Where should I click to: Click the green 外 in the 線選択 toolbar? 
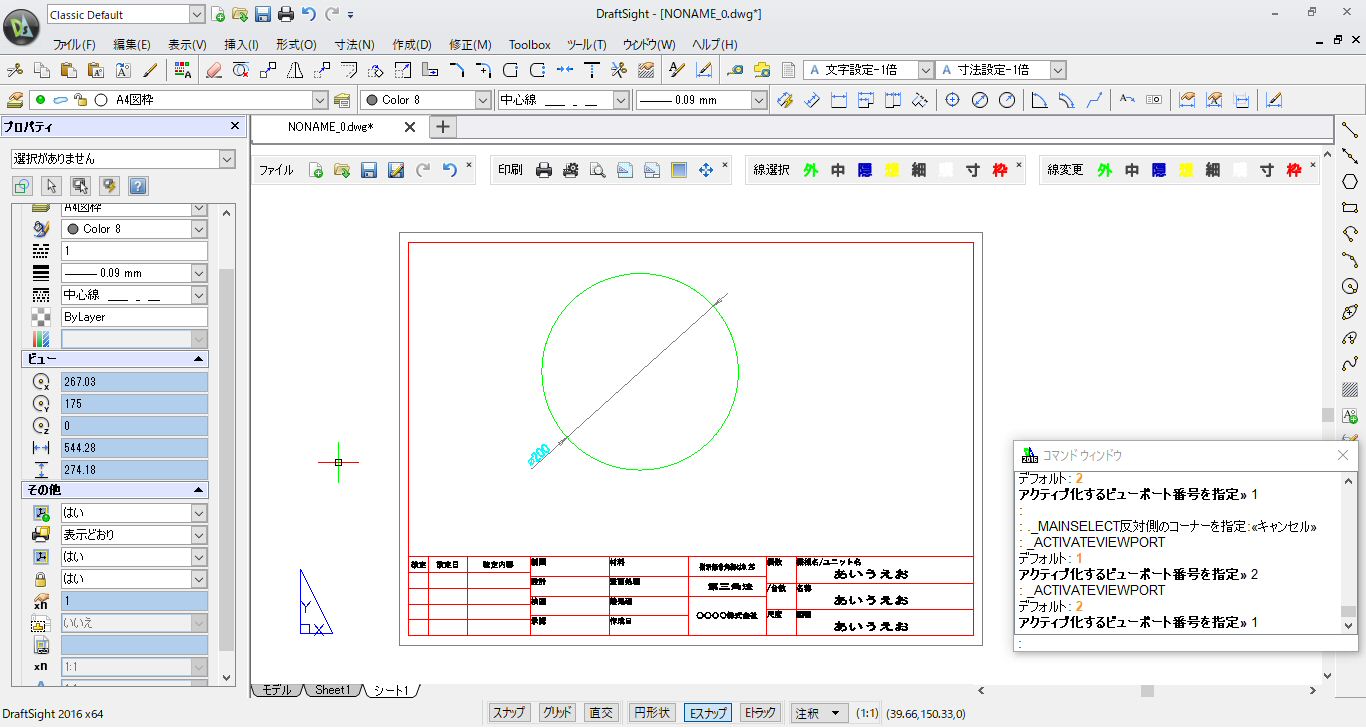810,170
